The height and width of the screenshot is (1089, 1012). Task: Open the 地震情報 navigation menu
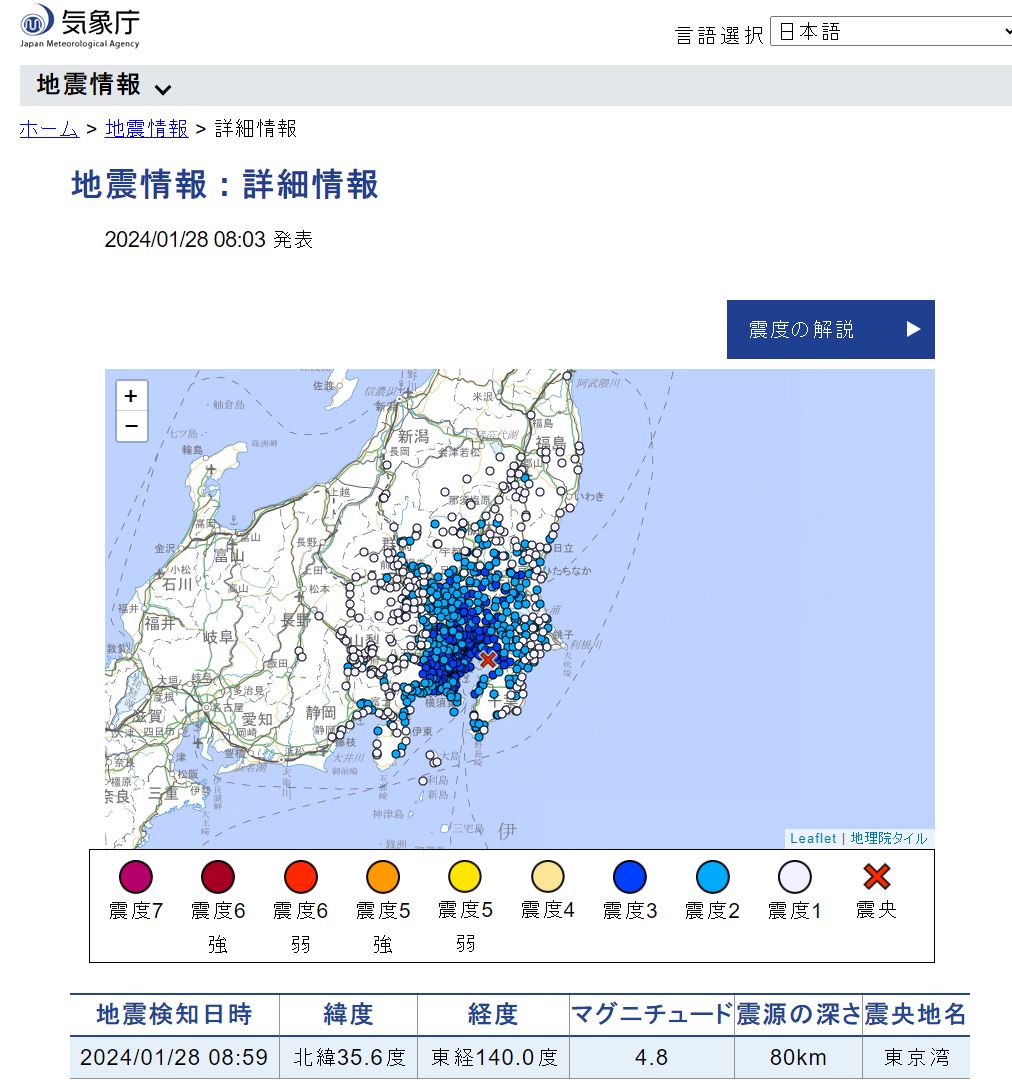click(89, 86)
